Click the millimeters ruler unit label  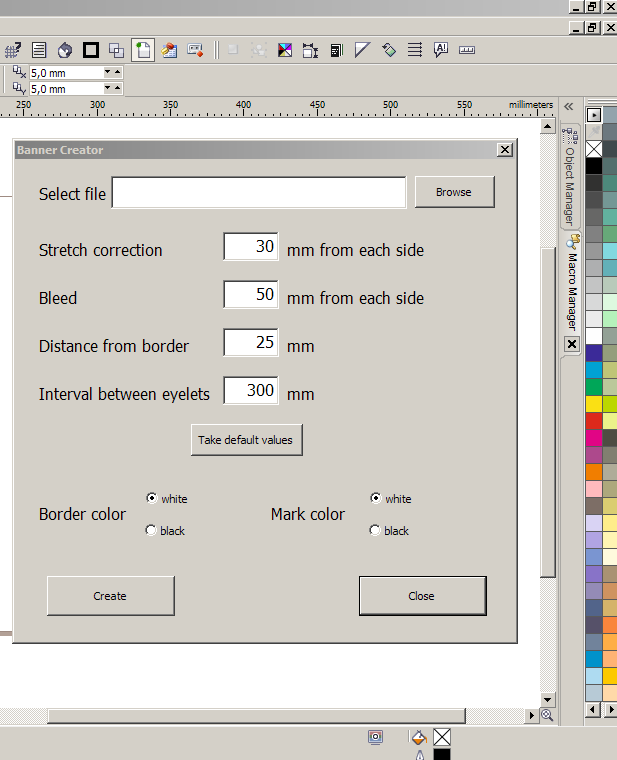(x=531, y=104)
